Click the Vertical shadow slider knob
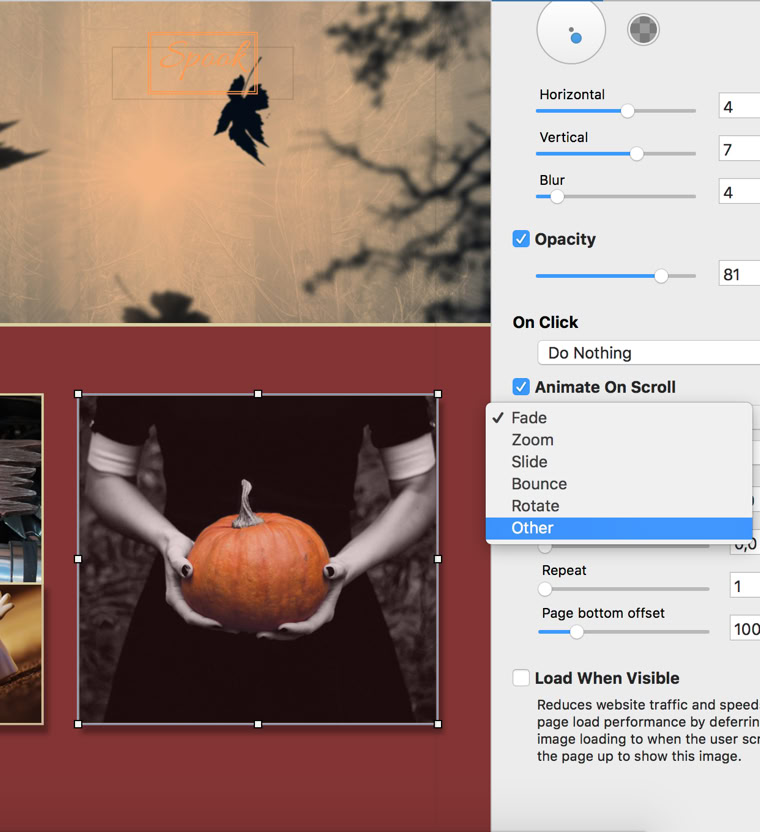Screen dimensions: 760x832 point(636,154)
